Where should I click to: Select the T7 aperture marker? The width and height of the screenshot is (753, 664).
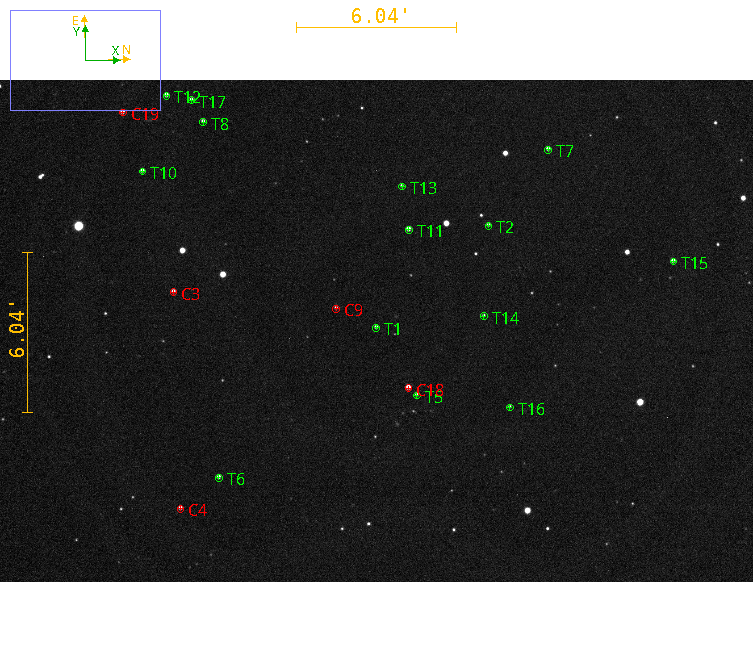(548, 150)
